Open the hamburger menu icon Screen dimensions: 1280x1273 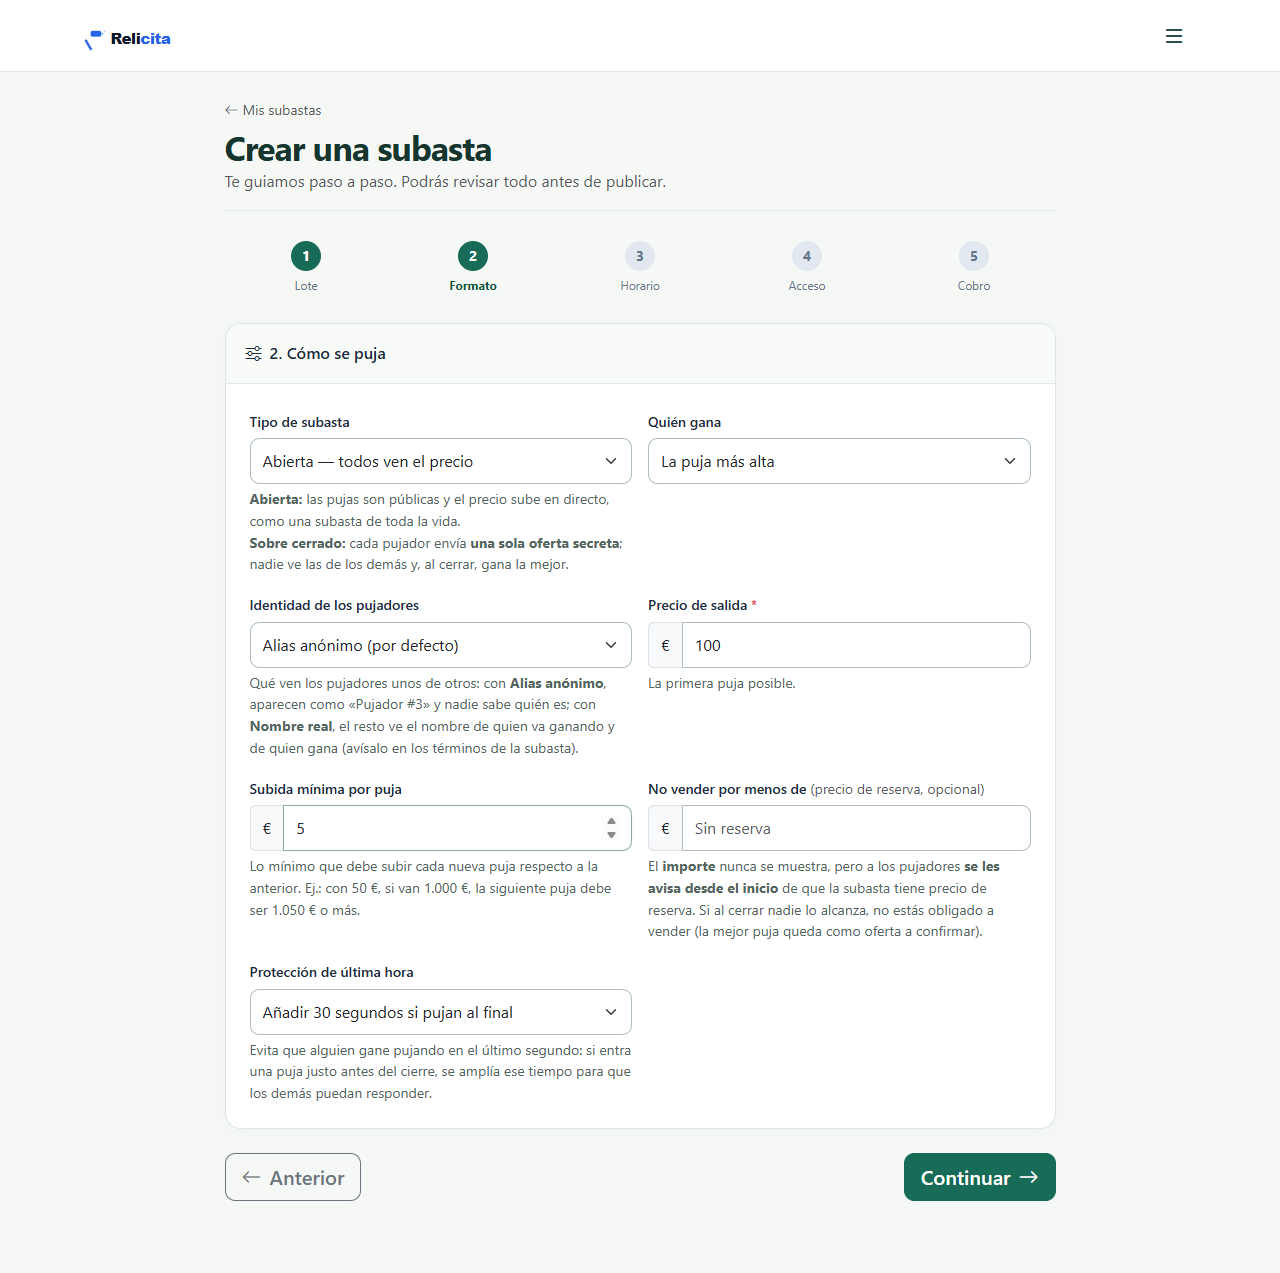[x=1174, y=36]
